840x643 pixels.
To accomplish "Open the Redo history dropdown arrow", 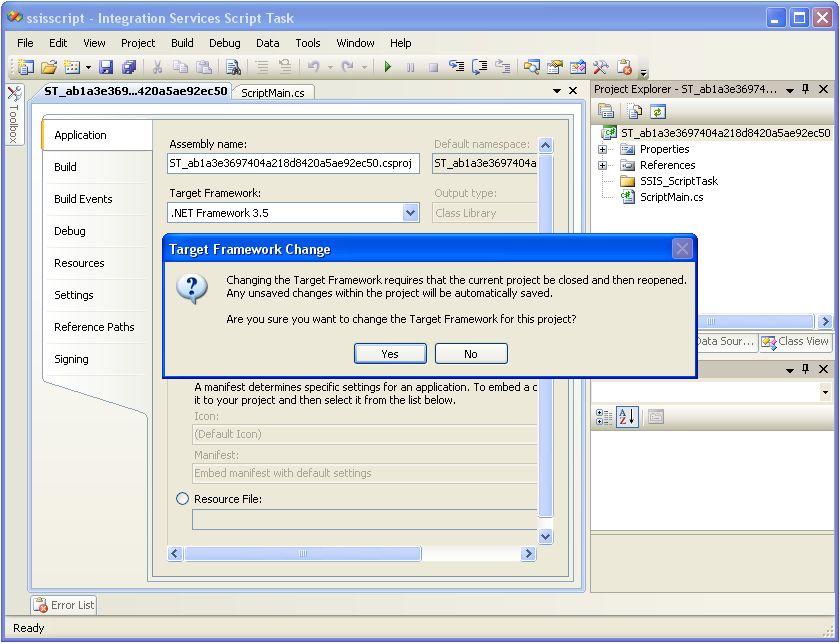I will click(x=364, y=67).
